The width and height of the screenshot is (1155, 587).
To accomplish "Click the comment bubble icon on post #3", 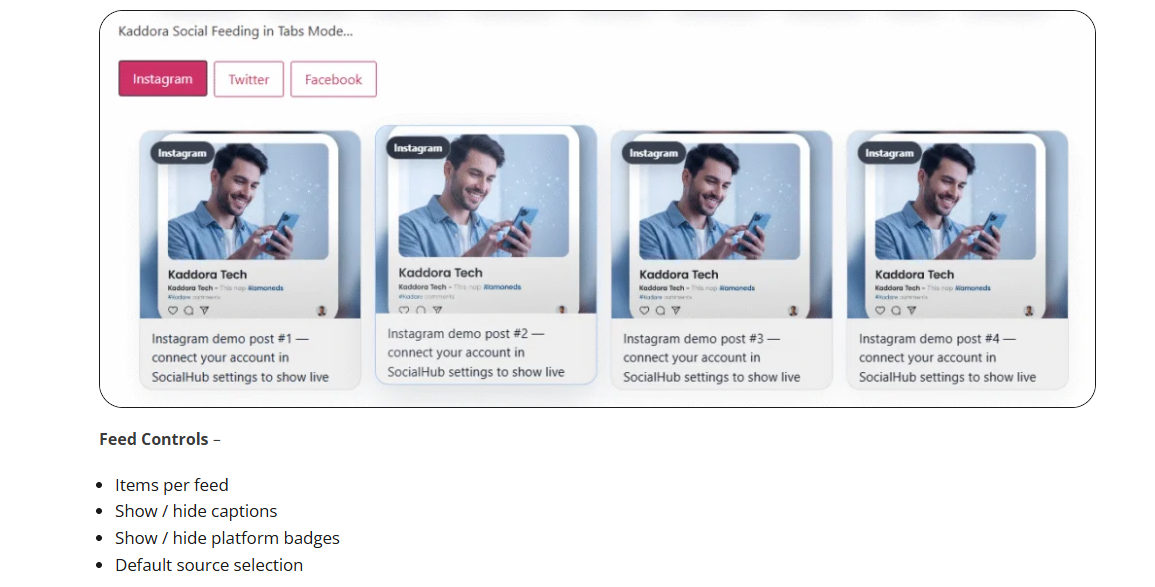I will click(x=660, y=311).
